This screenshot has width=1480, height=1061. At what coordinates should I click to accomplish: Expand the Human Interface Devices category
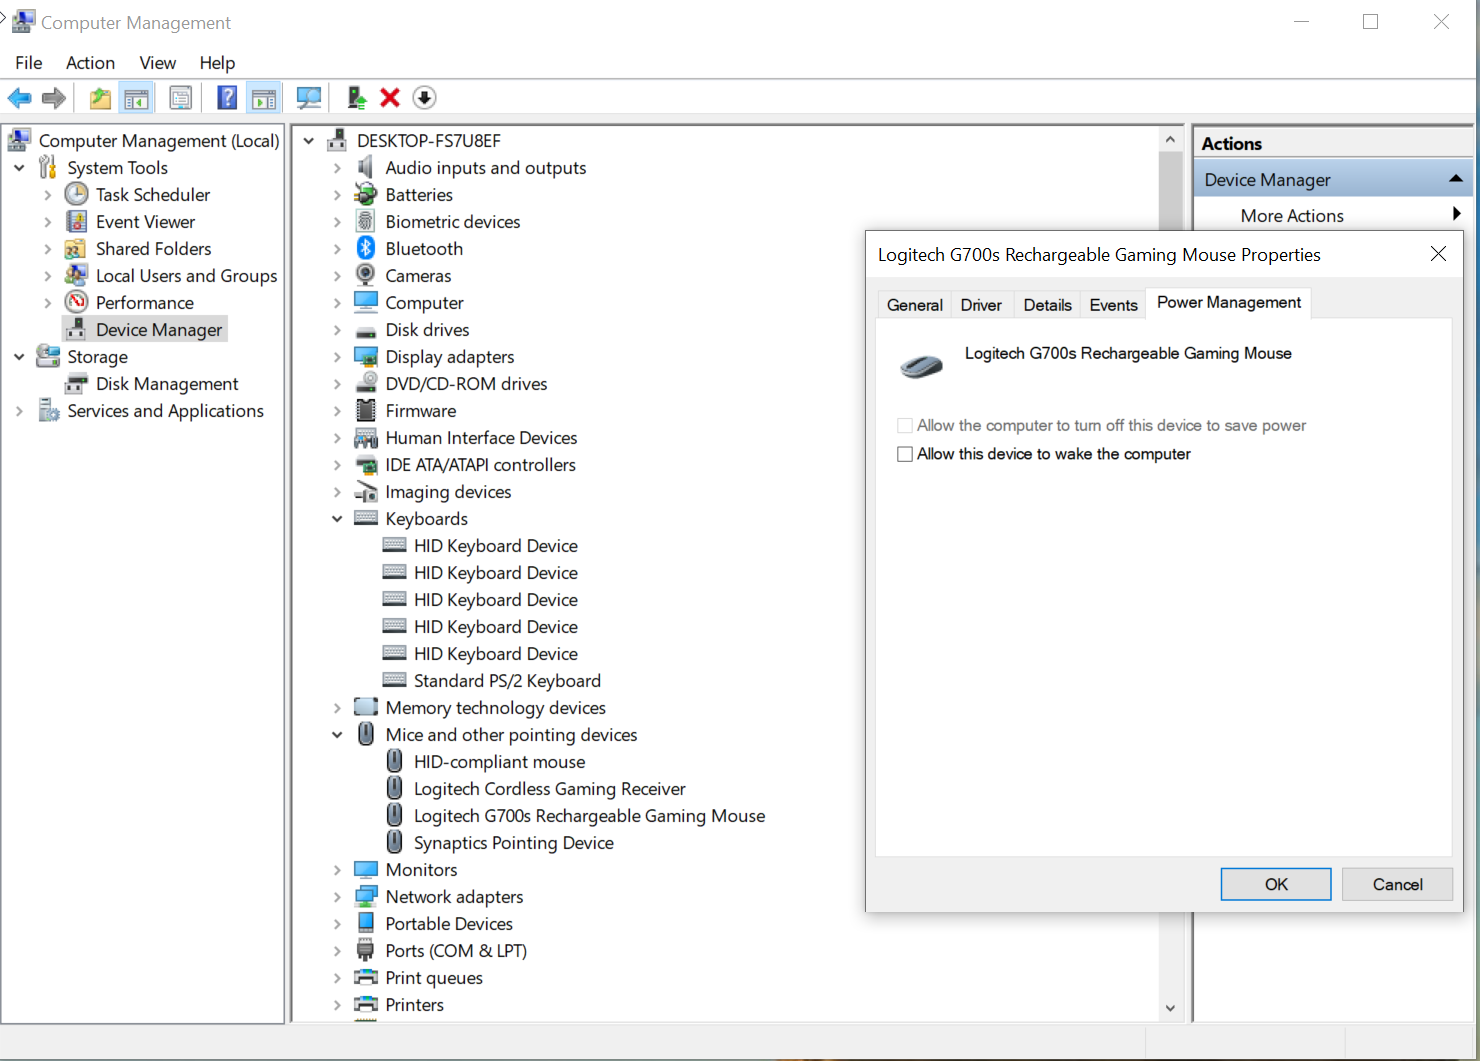[337, 438]
